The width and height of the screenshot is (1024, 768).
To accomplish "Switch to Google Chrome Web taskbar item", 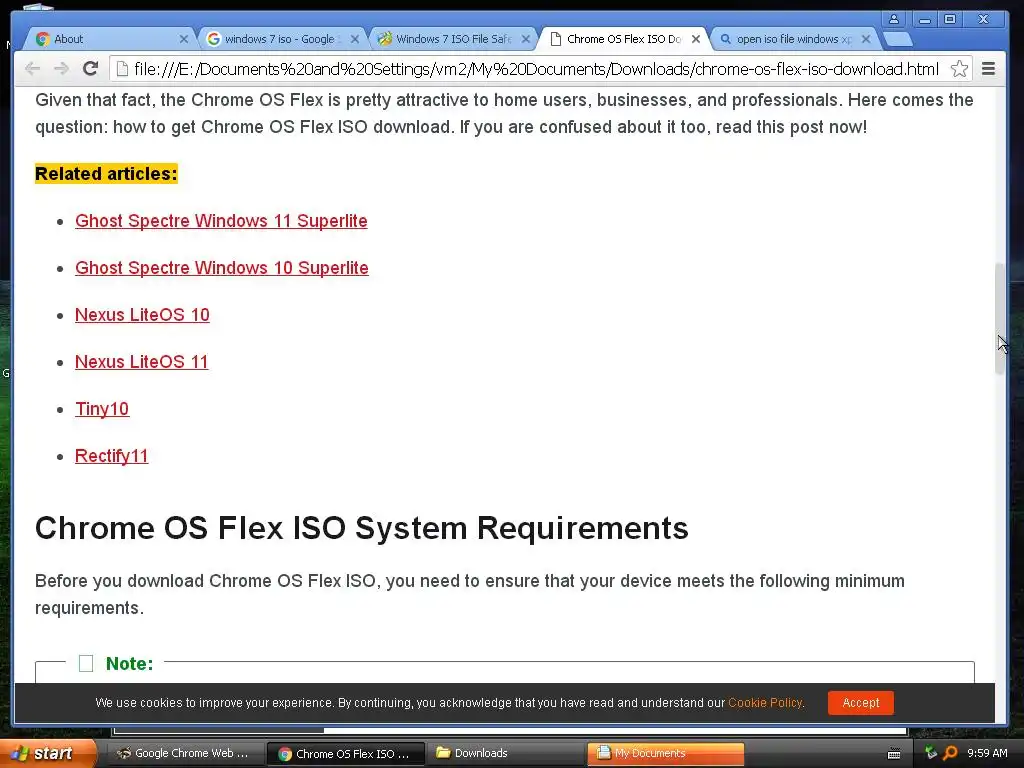I will coord(185,754).
